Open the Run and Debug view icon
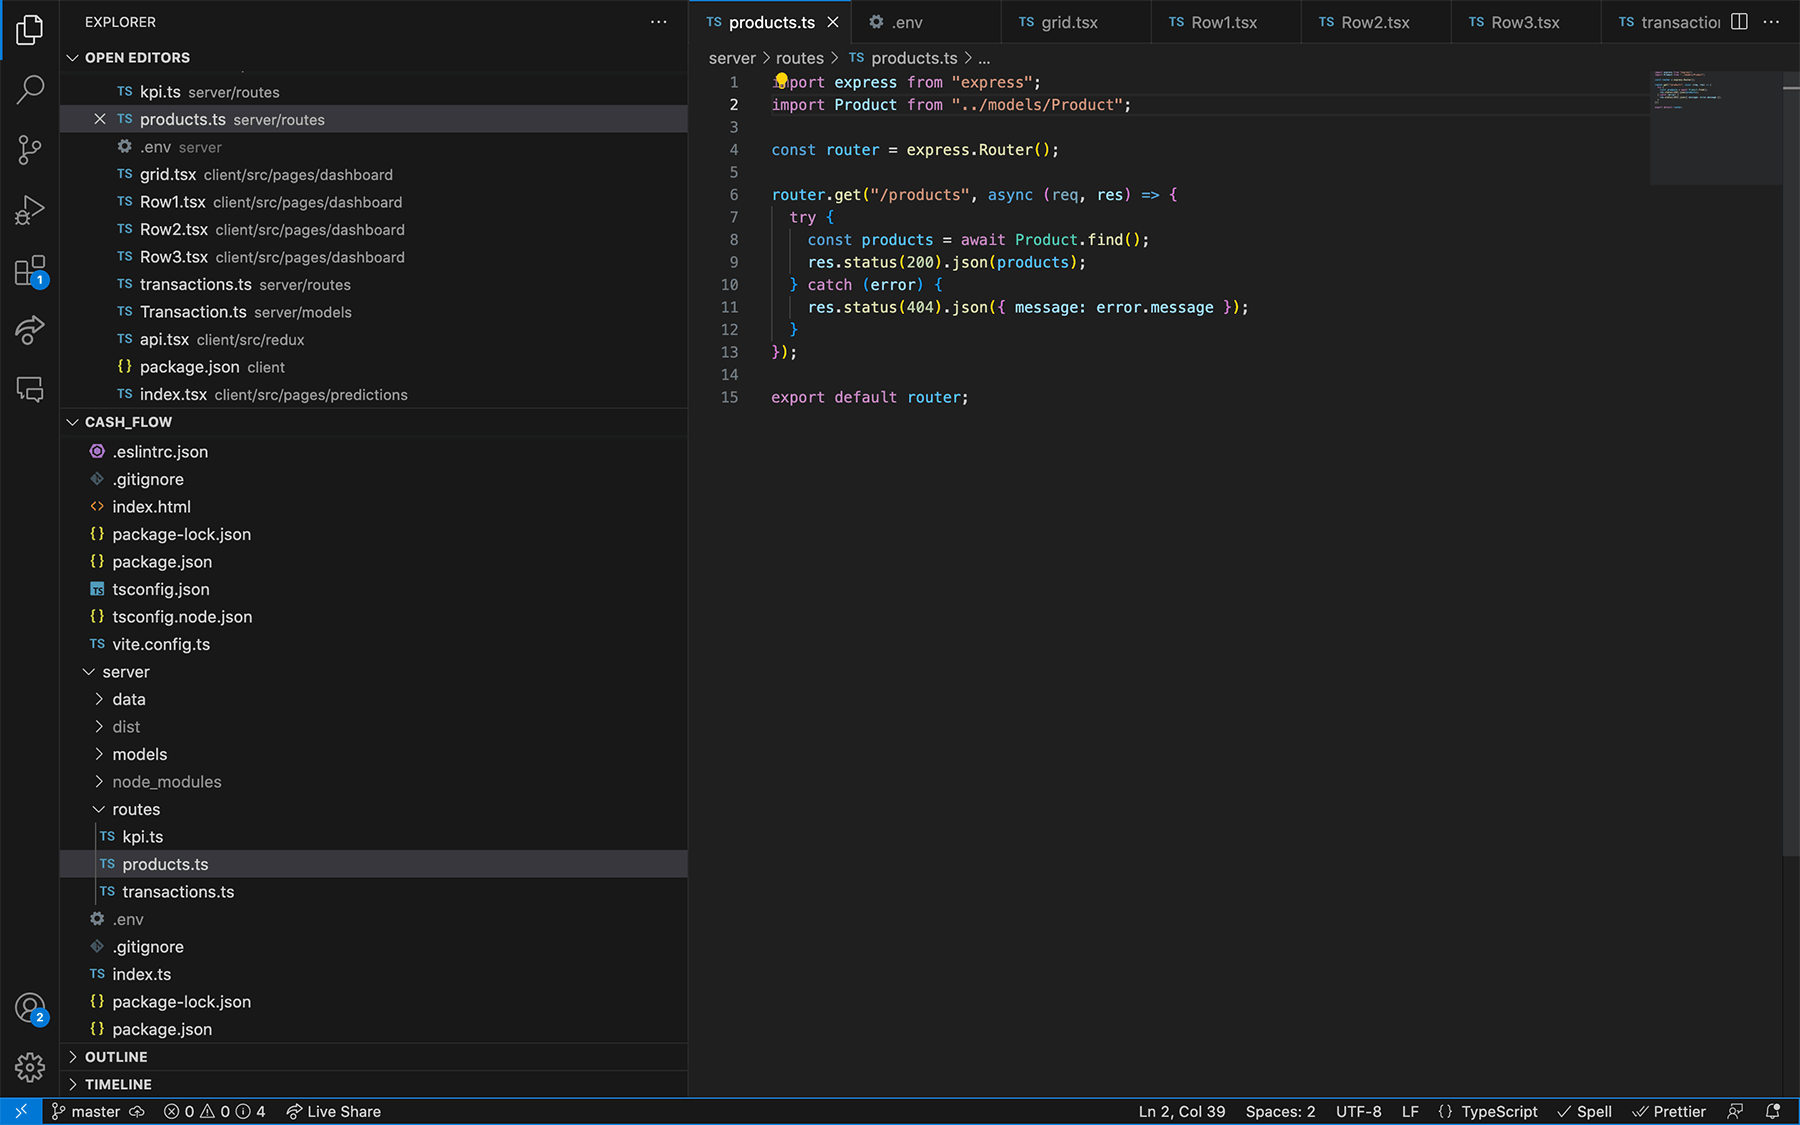Image resolution: width=1800 pixels, height=1125 pixels. [x=30, y=210]
